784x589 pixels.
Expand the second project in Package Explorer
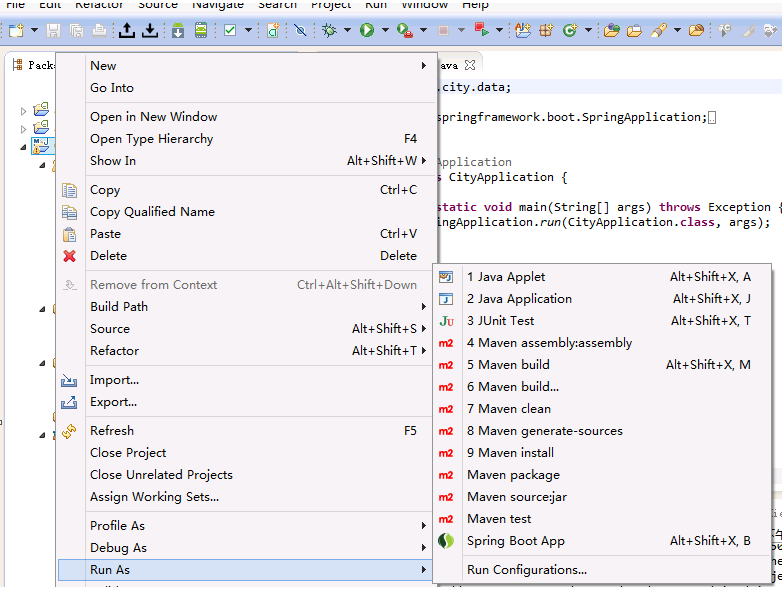23,130
